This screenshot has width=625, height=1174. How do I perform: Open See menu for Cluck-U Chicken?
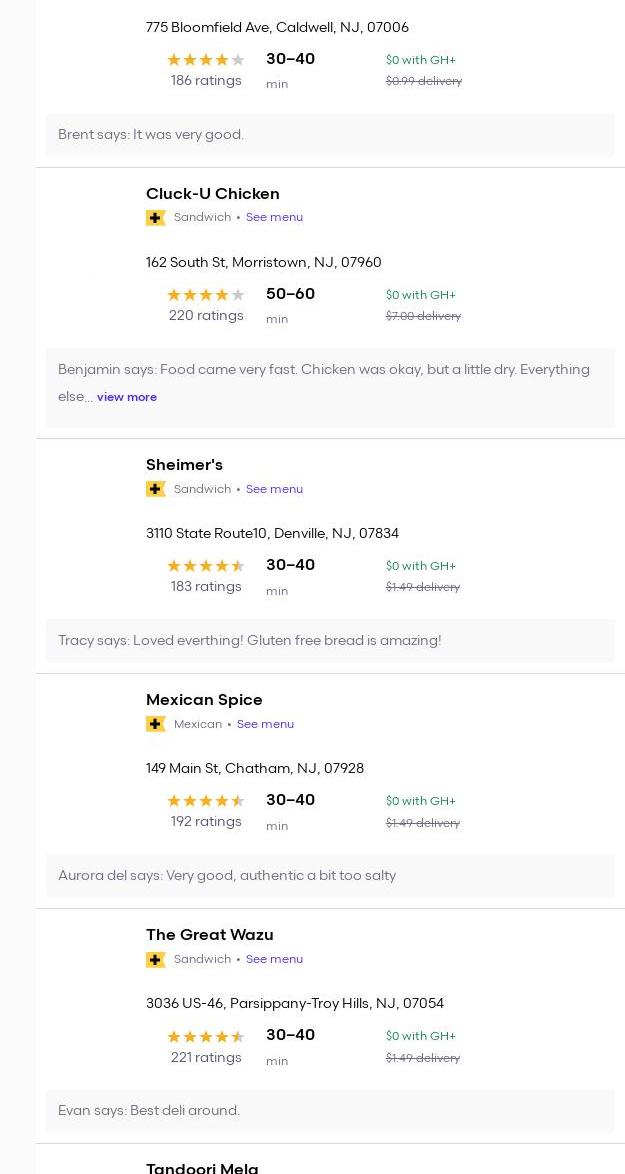(274, 217)
